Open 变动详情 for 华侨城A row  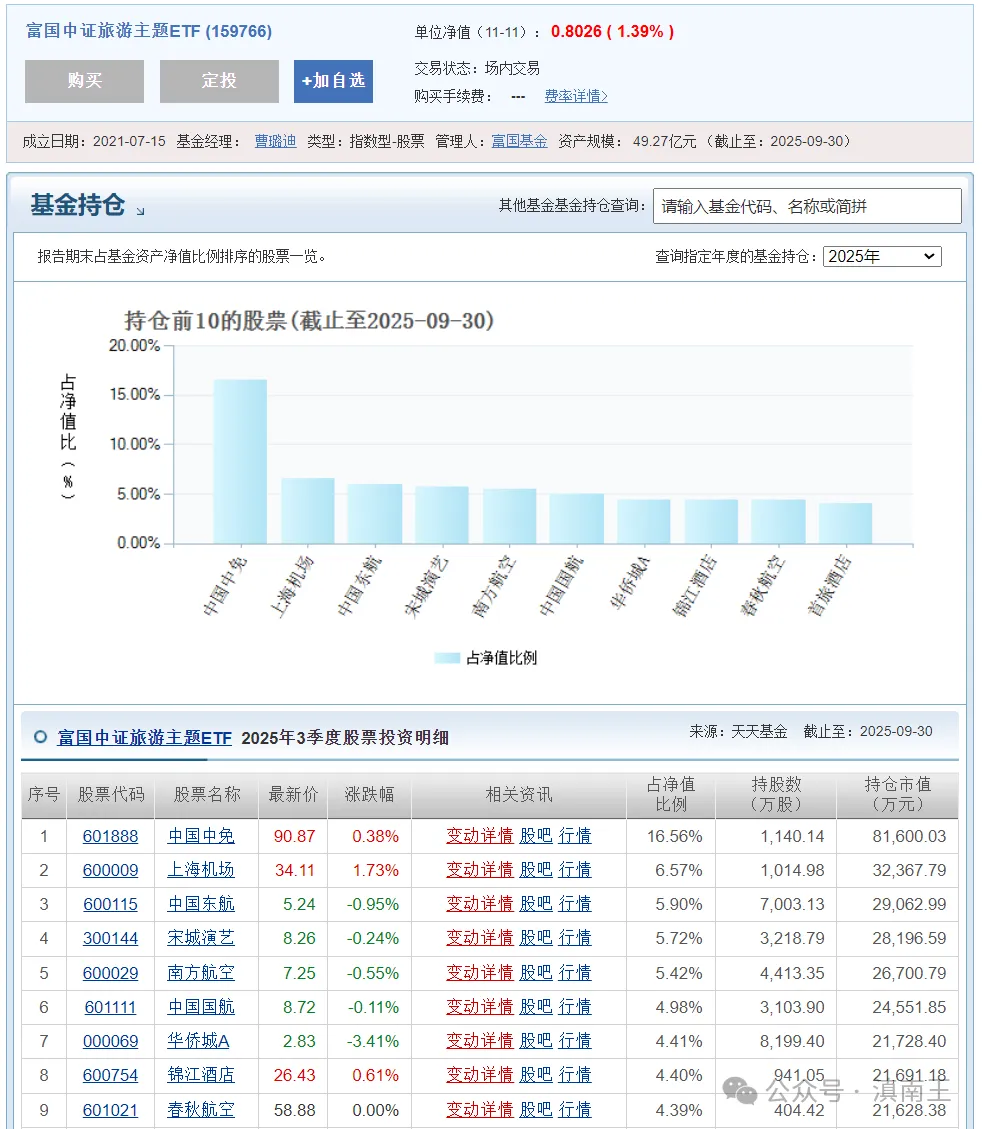click(x=479, y=1040)
